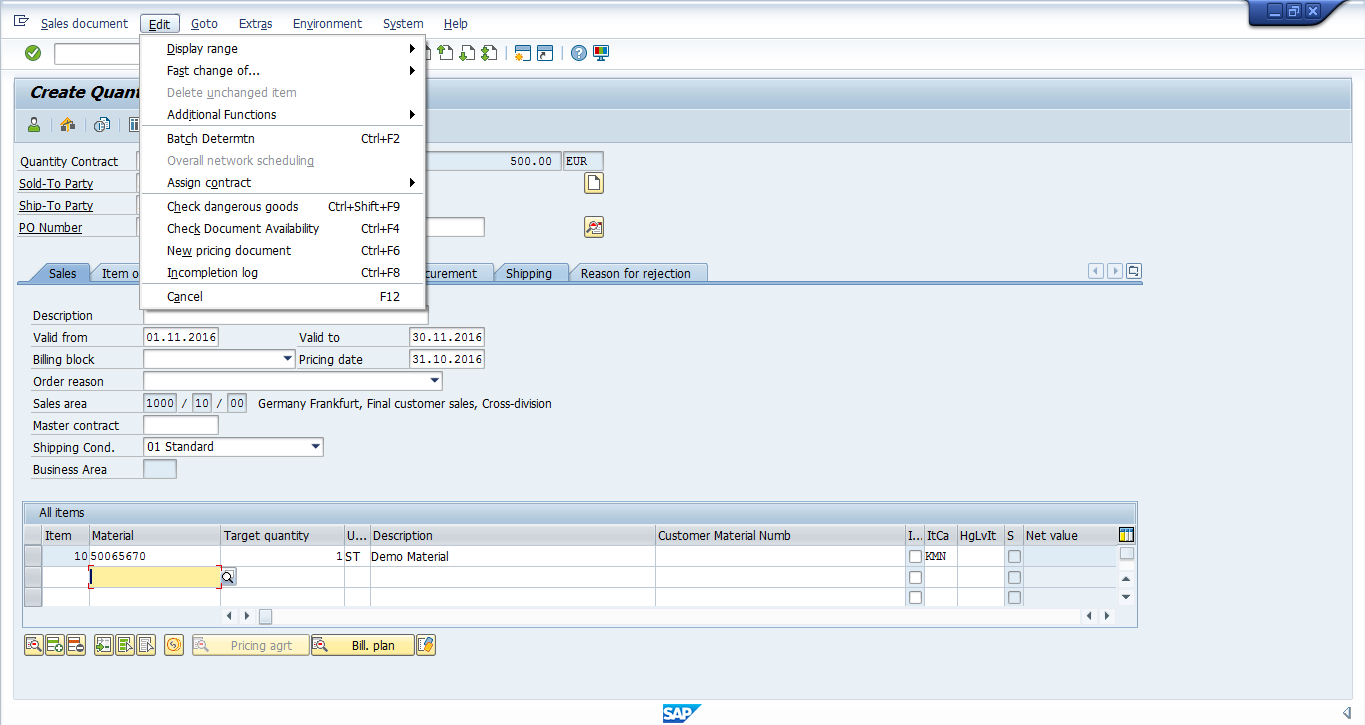Open the SAP window menu icon

tap(21, 21)
